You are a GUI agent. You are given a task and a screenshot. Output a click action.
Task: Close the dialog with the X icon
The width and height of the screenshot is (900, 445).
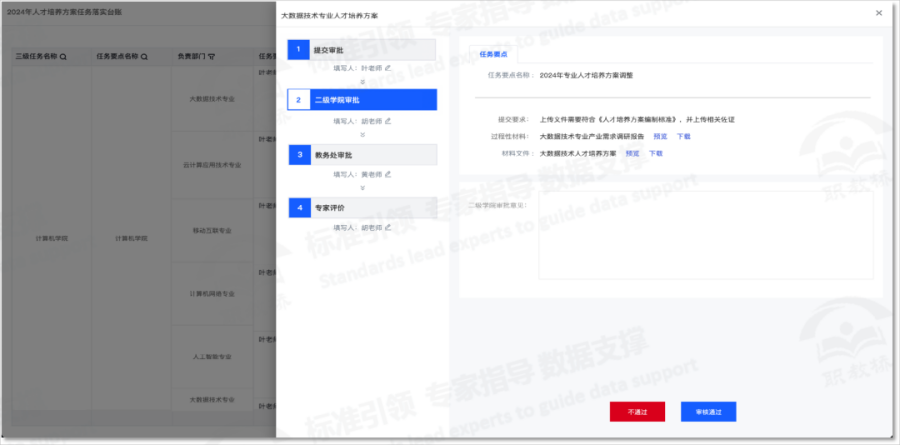pyautogui.click(x=878, y=13)
